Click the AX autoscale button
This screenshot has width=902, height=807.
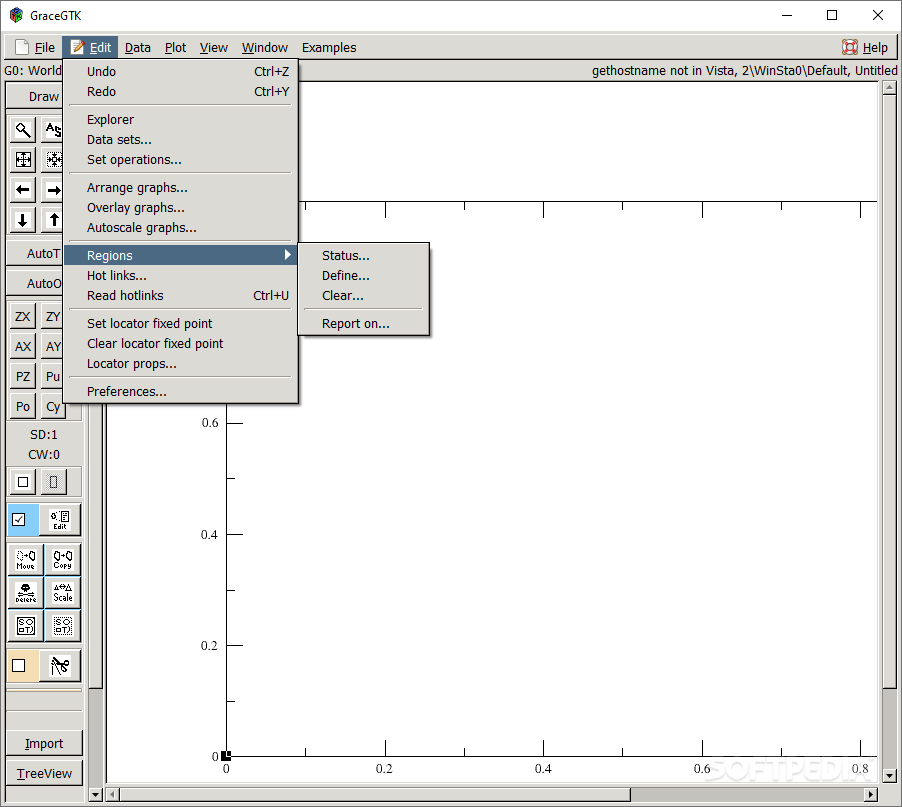tap(23, 346)
